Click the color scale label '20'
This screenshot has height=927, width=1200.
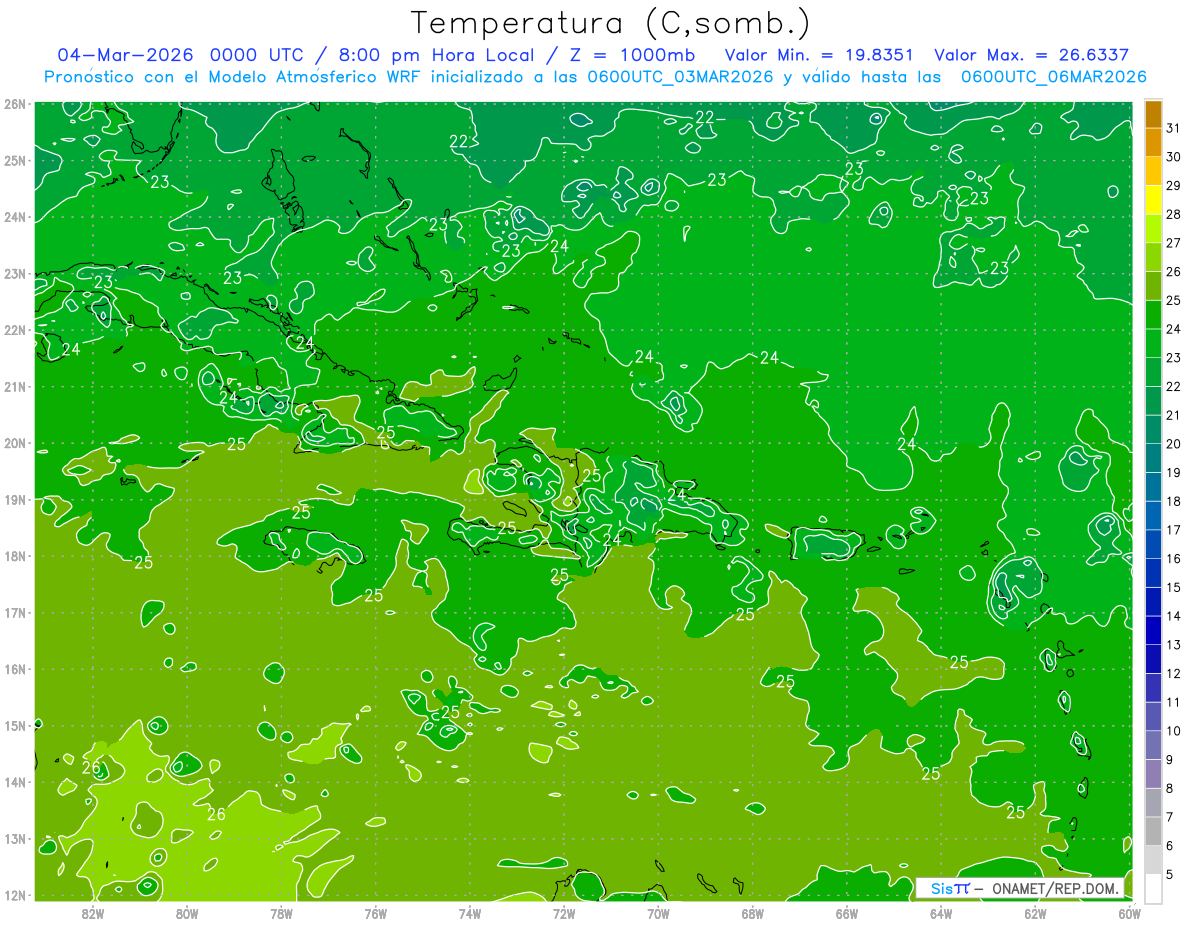[x=1174, y=444]
